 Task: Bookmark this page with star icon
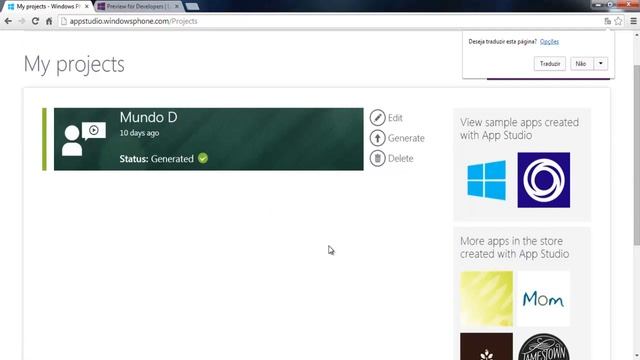(618, 21)
